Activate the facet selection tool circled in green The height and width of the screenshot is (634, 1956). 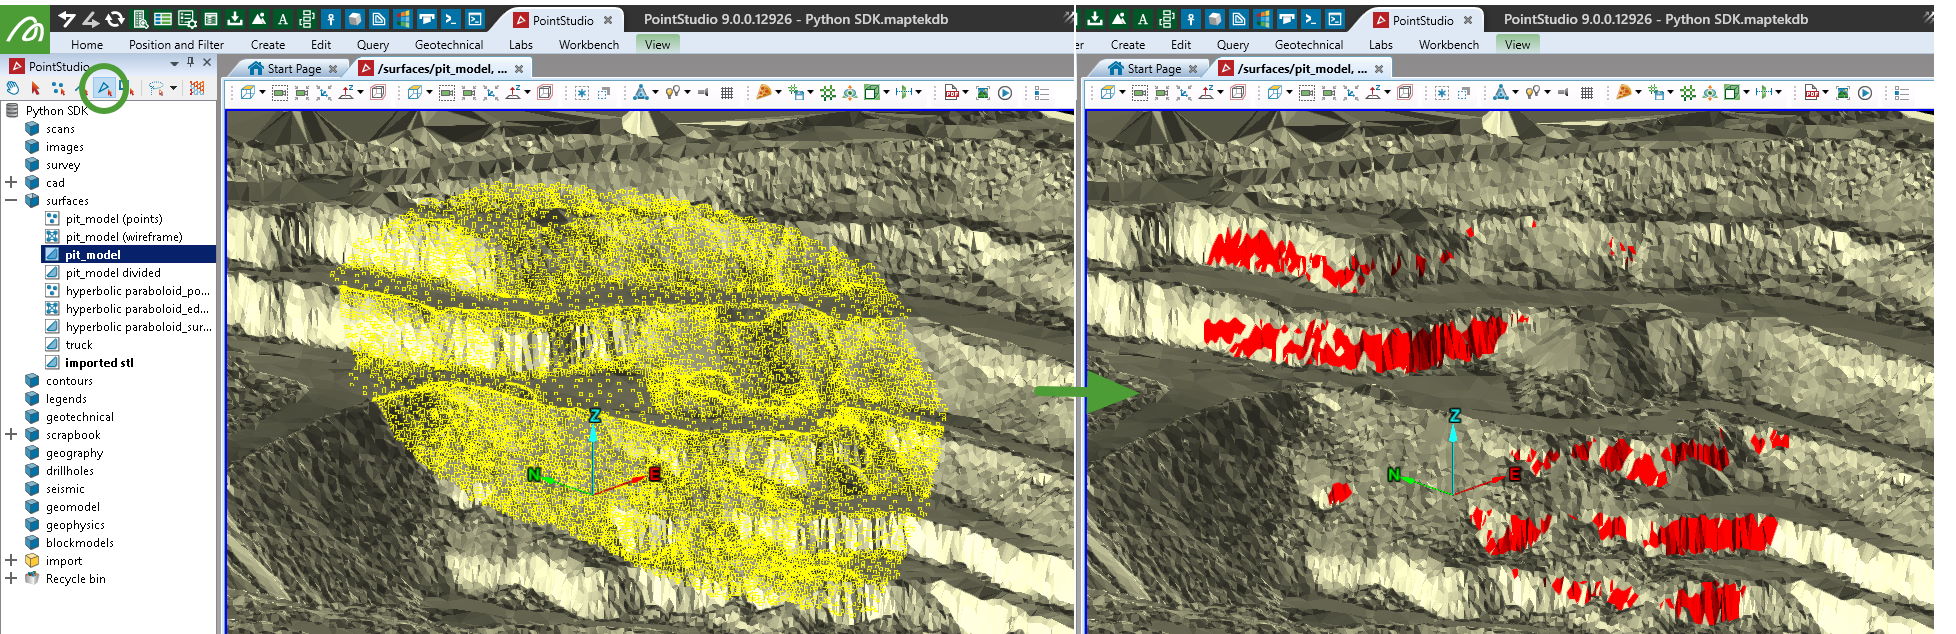(103, 88)
